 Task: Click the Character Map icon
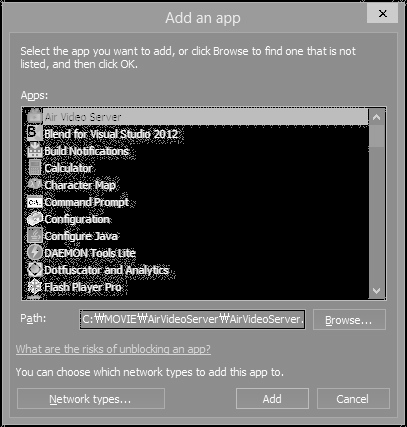(x=35, y=185)
